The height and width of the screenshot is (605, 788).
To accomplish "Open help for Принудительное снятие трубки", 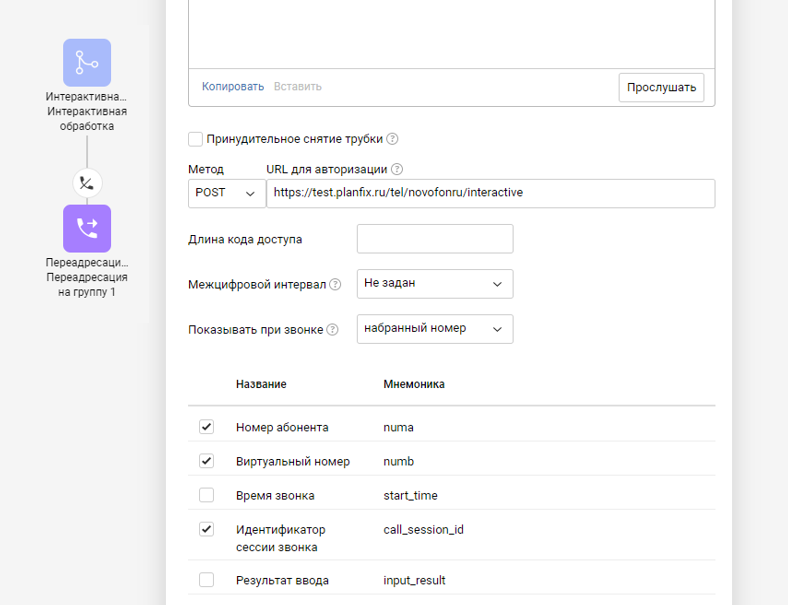I will point(392,139).
